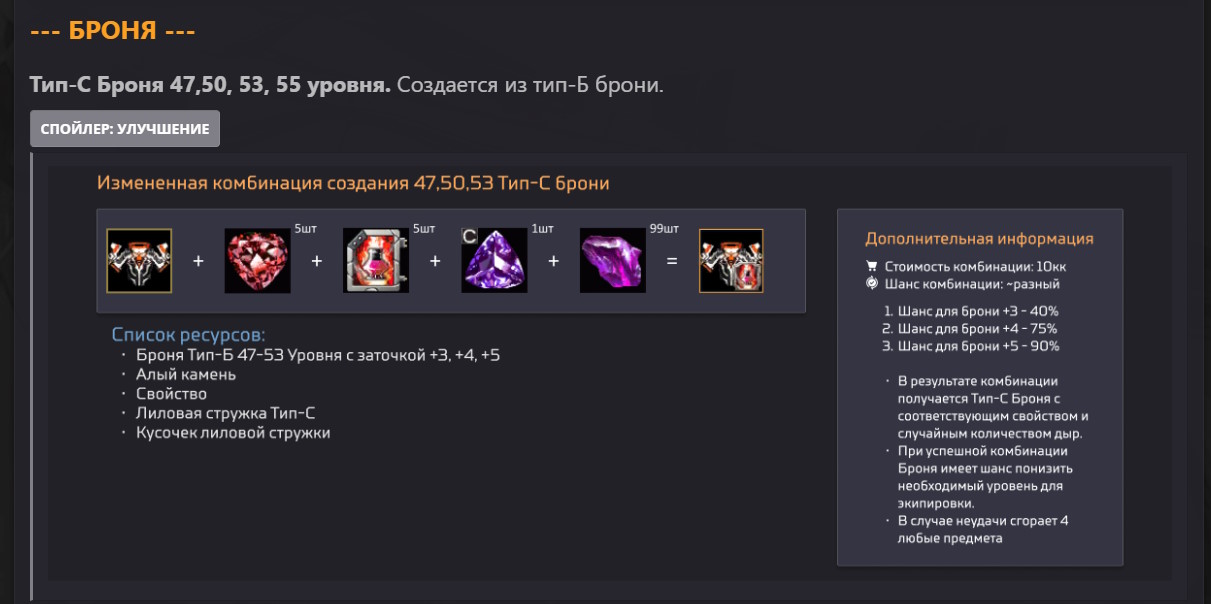Click the Дополнительная информация panel title
This screenshot has height=604, width=1211.
point(979,239)
